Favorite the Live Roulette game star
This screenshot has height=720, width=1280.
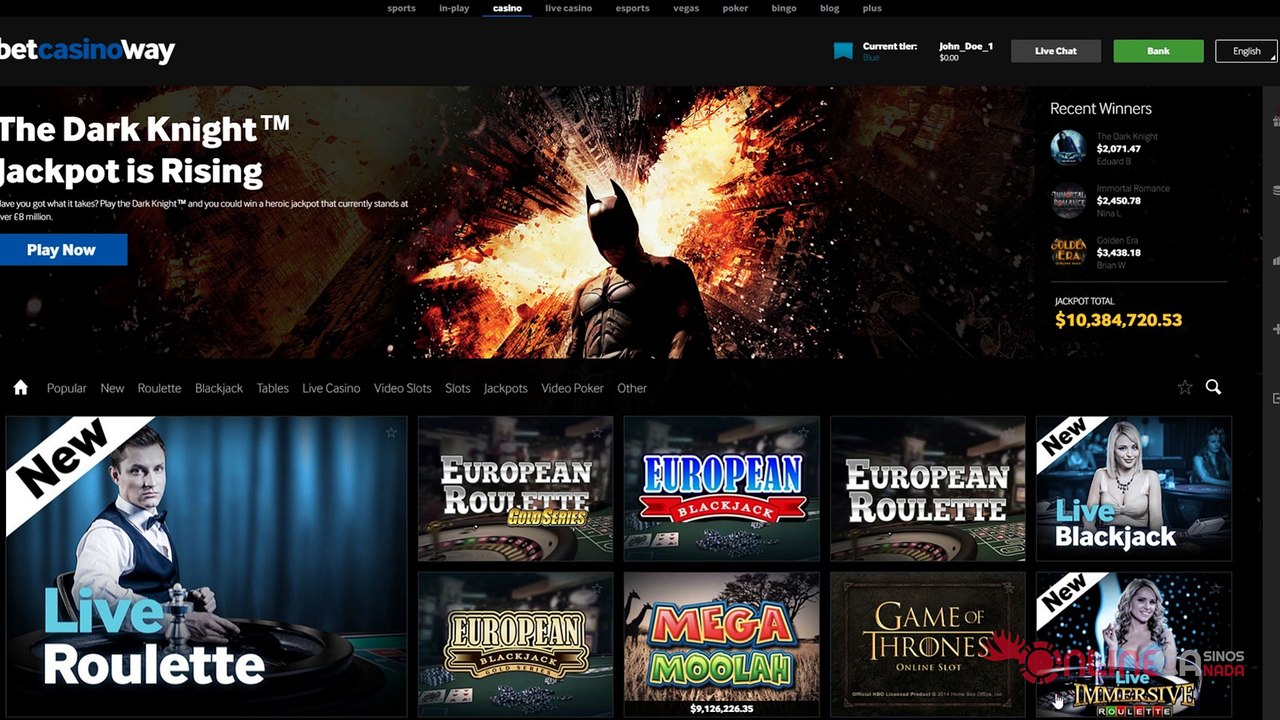(391, 433)
